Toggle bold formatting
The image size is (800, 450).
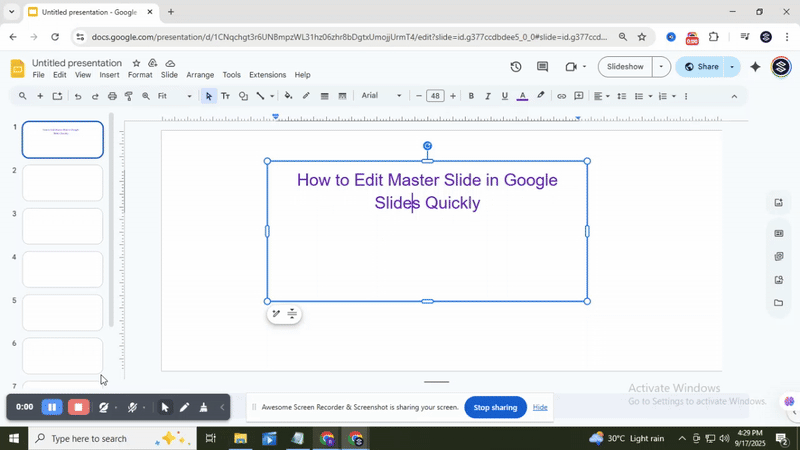[471, 96]
